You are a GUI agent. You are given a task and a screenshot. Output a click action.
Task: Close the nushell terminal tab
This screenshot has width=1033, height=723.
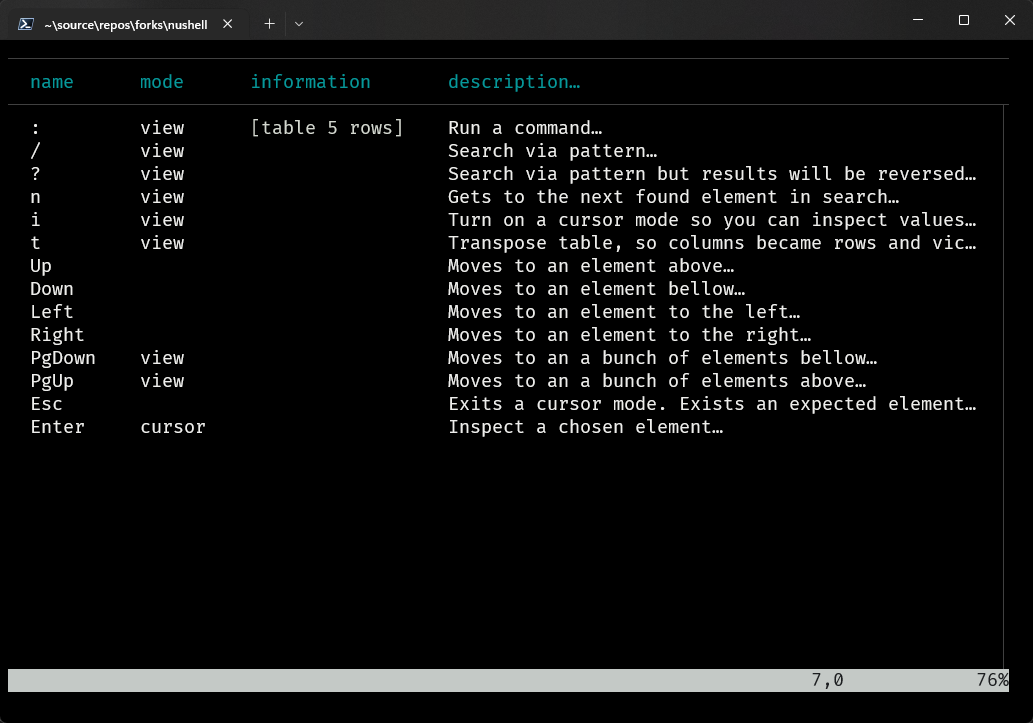click(x=227, y=24)
